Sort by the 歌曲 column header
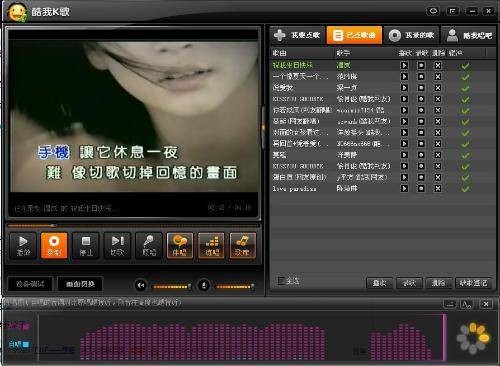The height and width of the screenshot is (366, 500). [279, 53]
